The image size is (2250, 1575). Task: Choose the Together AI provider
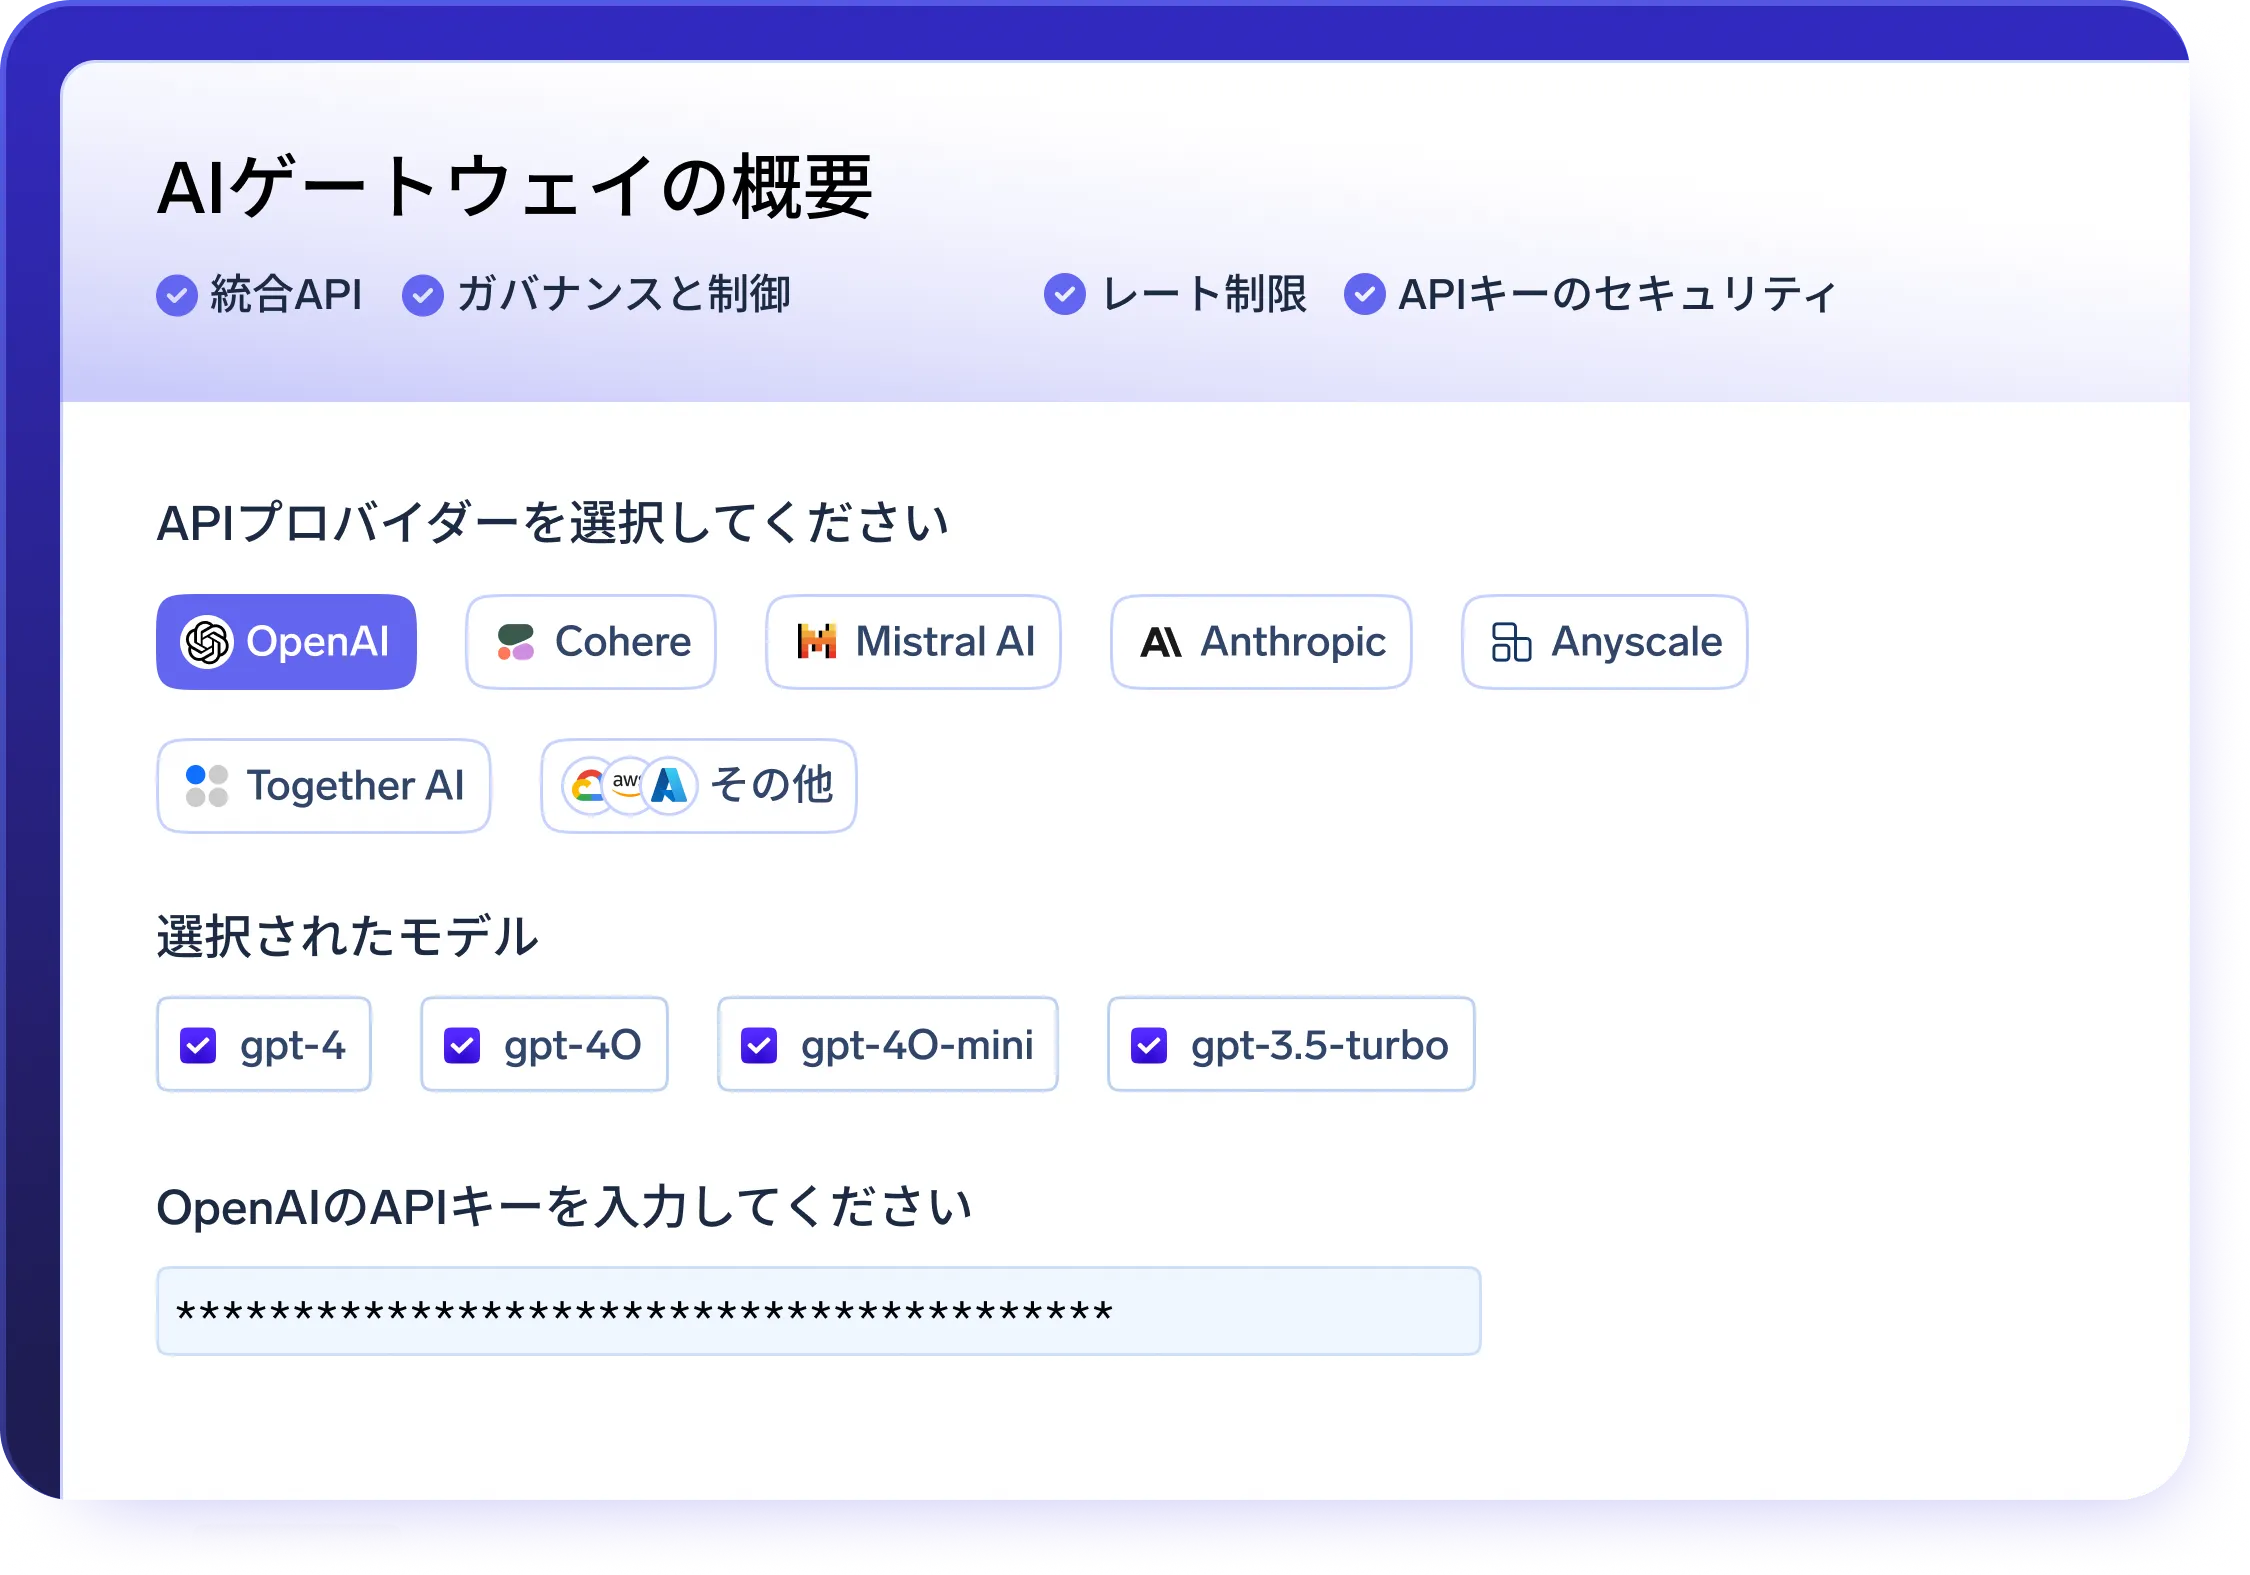click(324, 786)
